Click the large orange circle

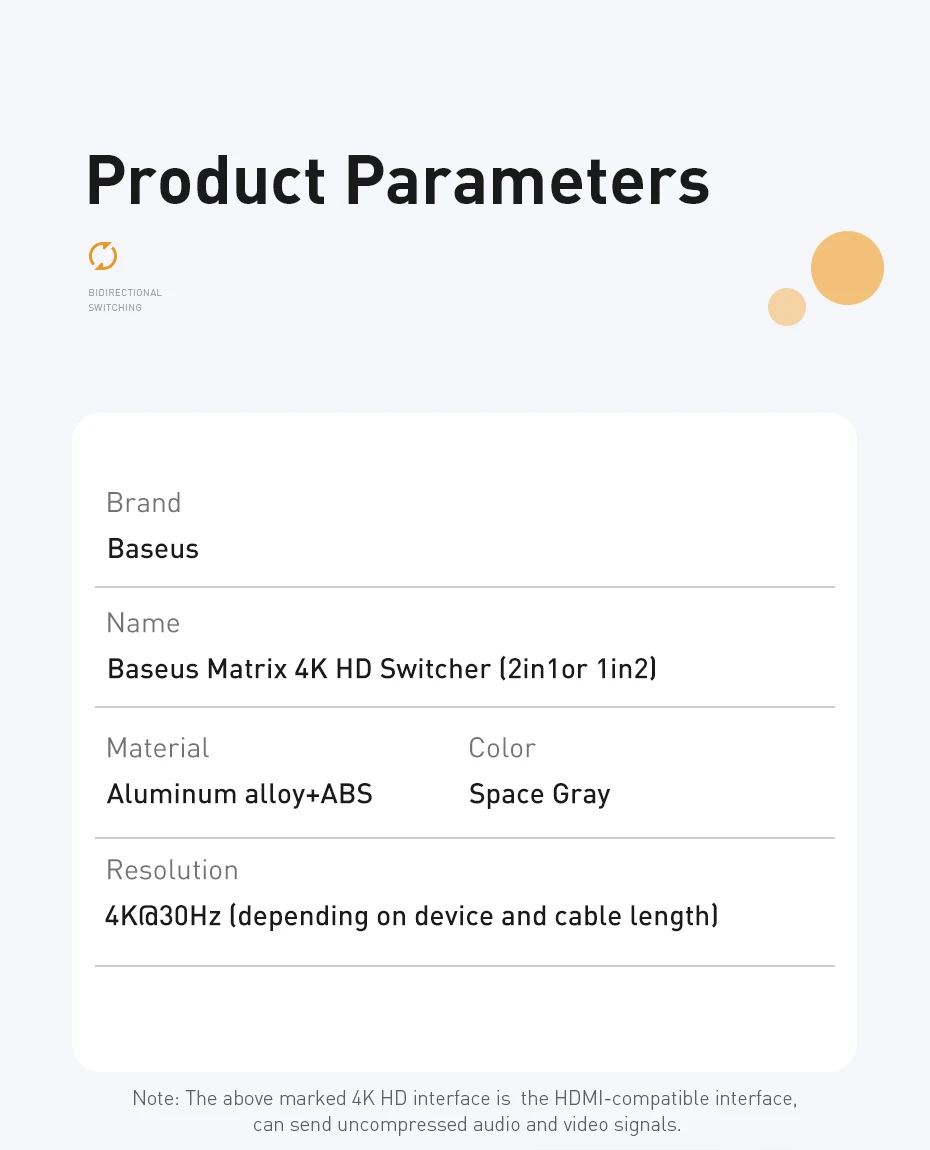(x=847, y=268)
